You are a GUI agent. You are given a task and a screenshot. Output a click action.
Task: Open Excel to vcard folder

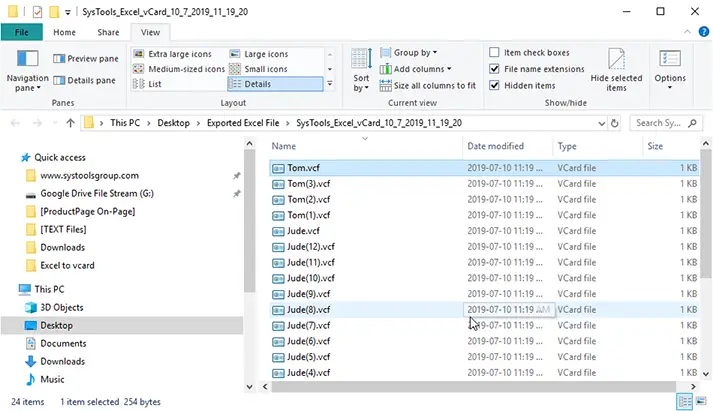(67, 266)
